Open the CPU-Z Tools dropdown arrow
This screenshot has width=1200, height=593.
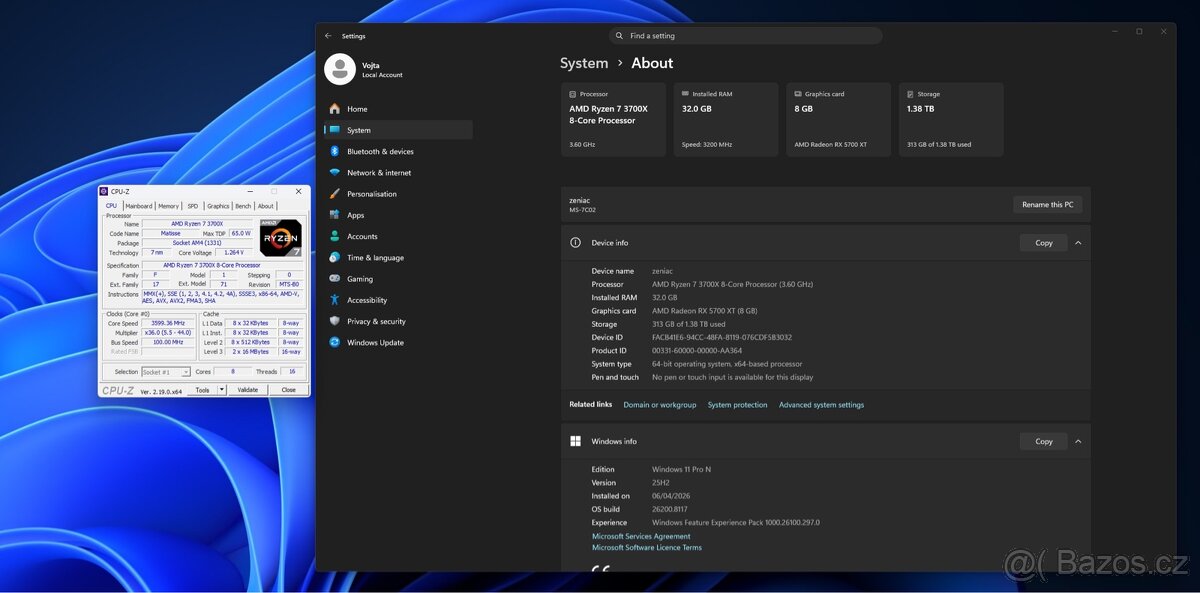pos(222,390)
